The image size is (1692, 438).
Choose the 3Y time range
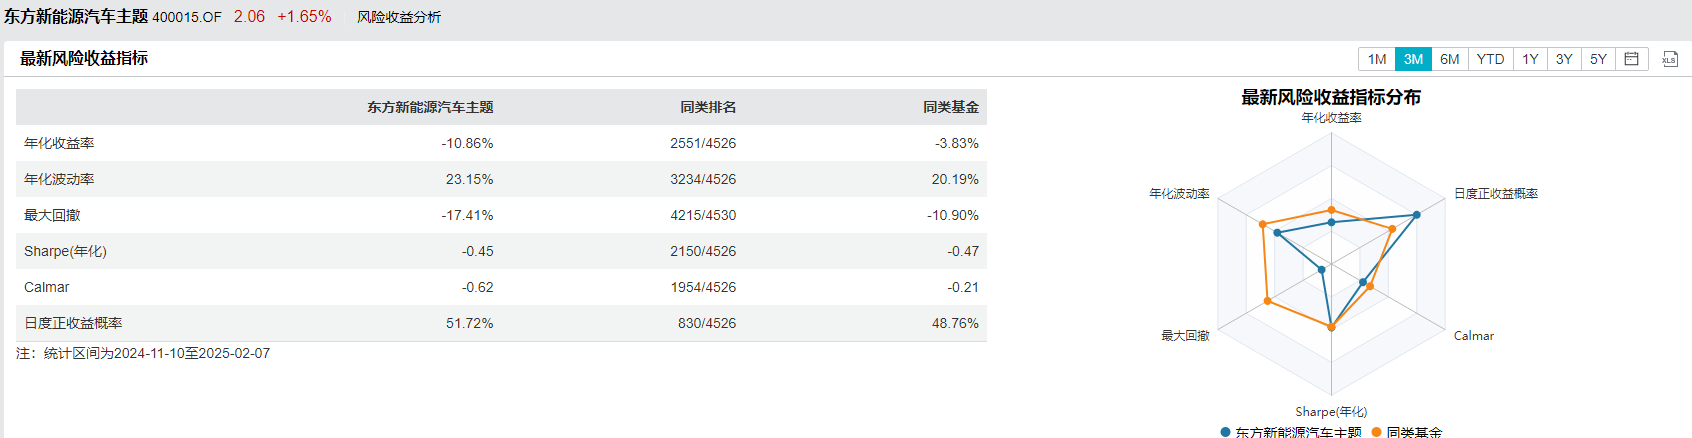[x=1564, y=59]
